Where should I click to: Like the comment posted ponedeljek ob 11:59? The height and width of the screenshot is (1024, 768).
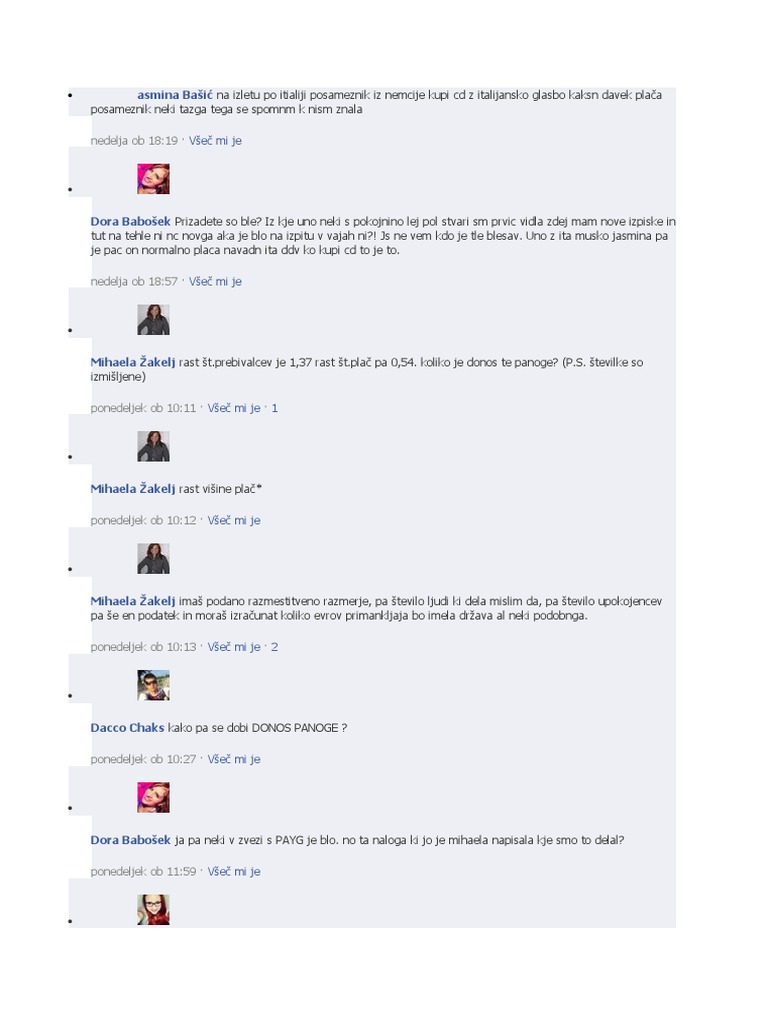coord(234,872)
